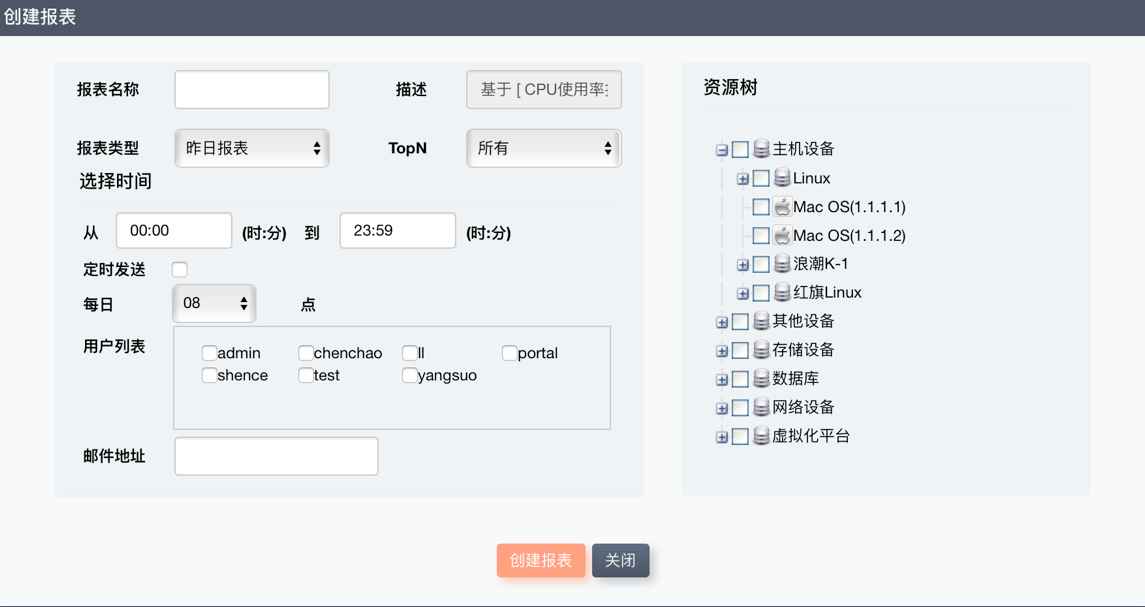The height and width of the screenshot is (607, 1145).
Task: Click the 主机设备 database icon
Action: pyautogui.click(x=761, y=149)
